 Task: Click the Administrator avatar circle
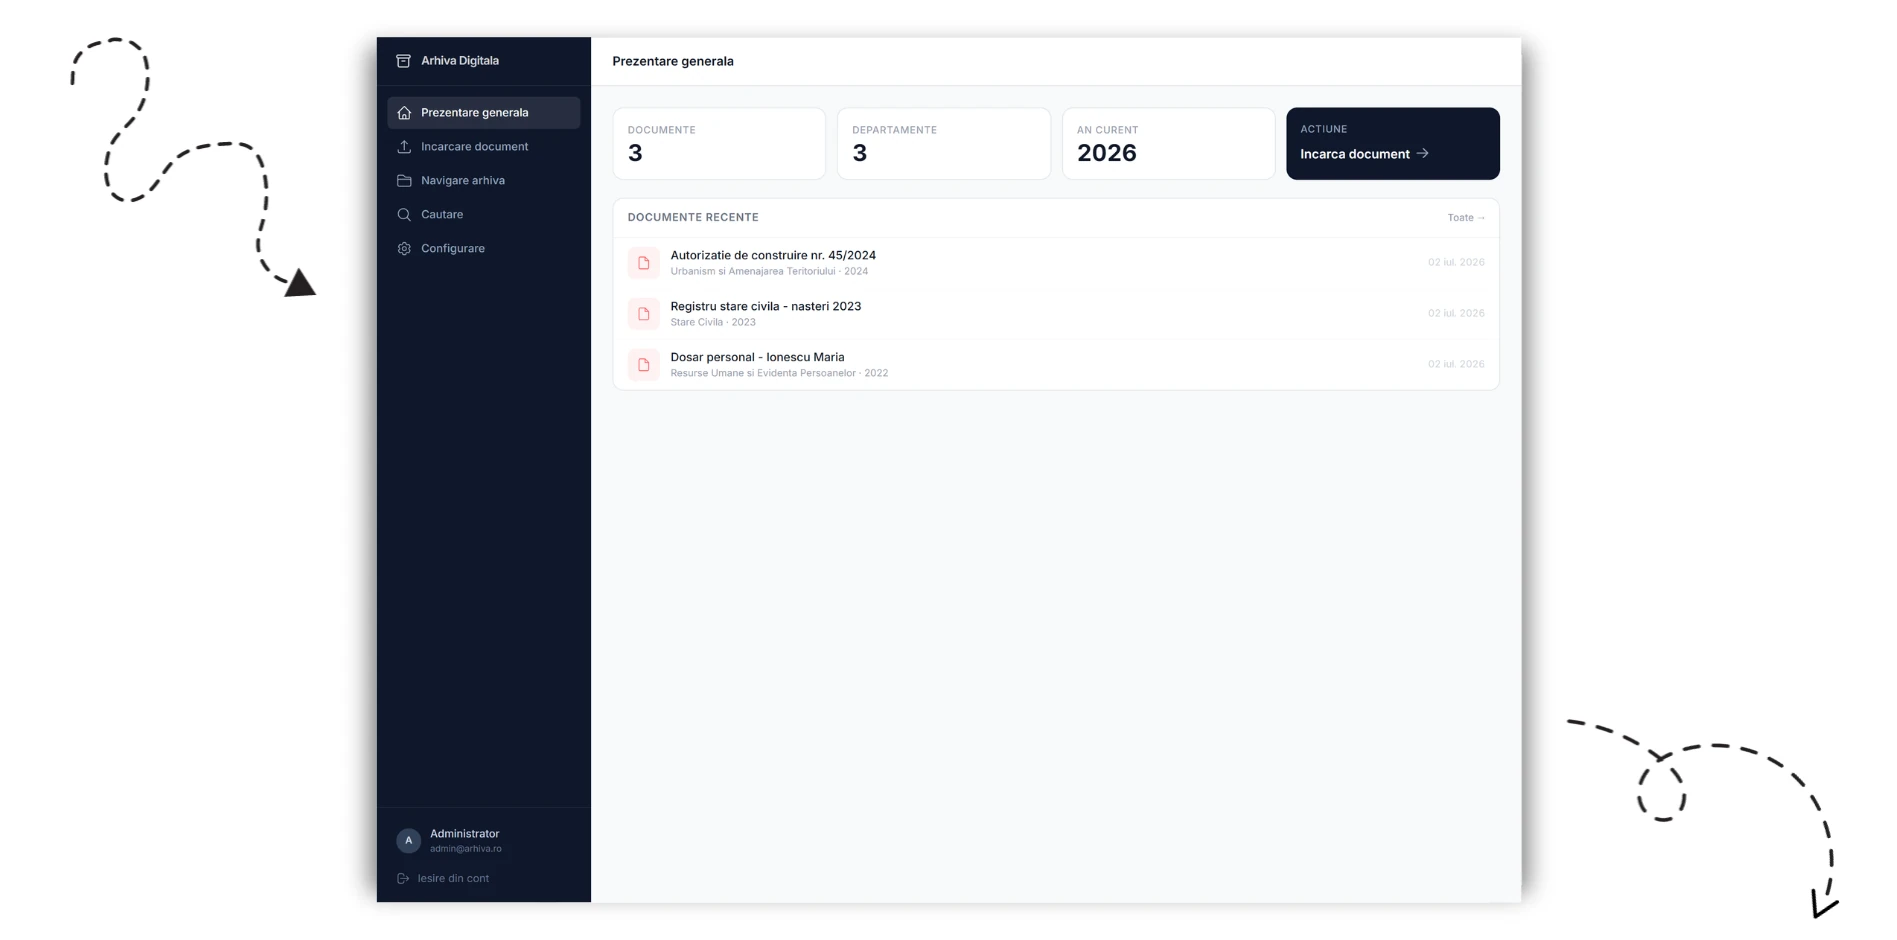tap(408, 841)
